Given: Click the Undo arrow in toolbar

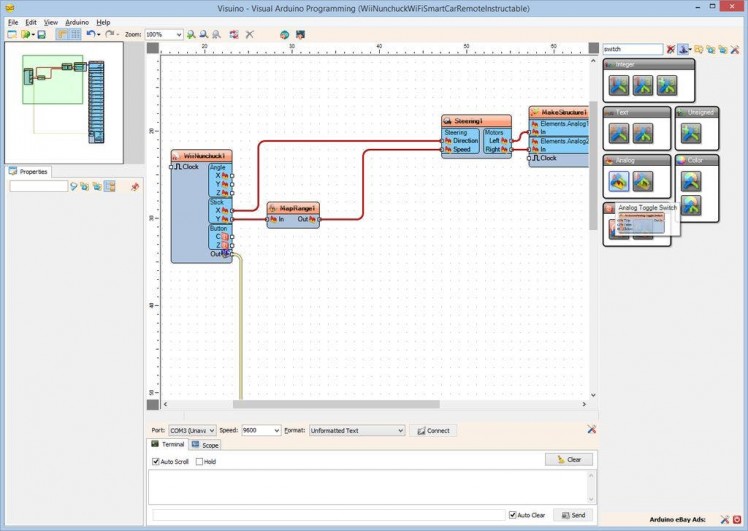Looking at the screenshot, I should pyautogui.click(x=90, y=34).
